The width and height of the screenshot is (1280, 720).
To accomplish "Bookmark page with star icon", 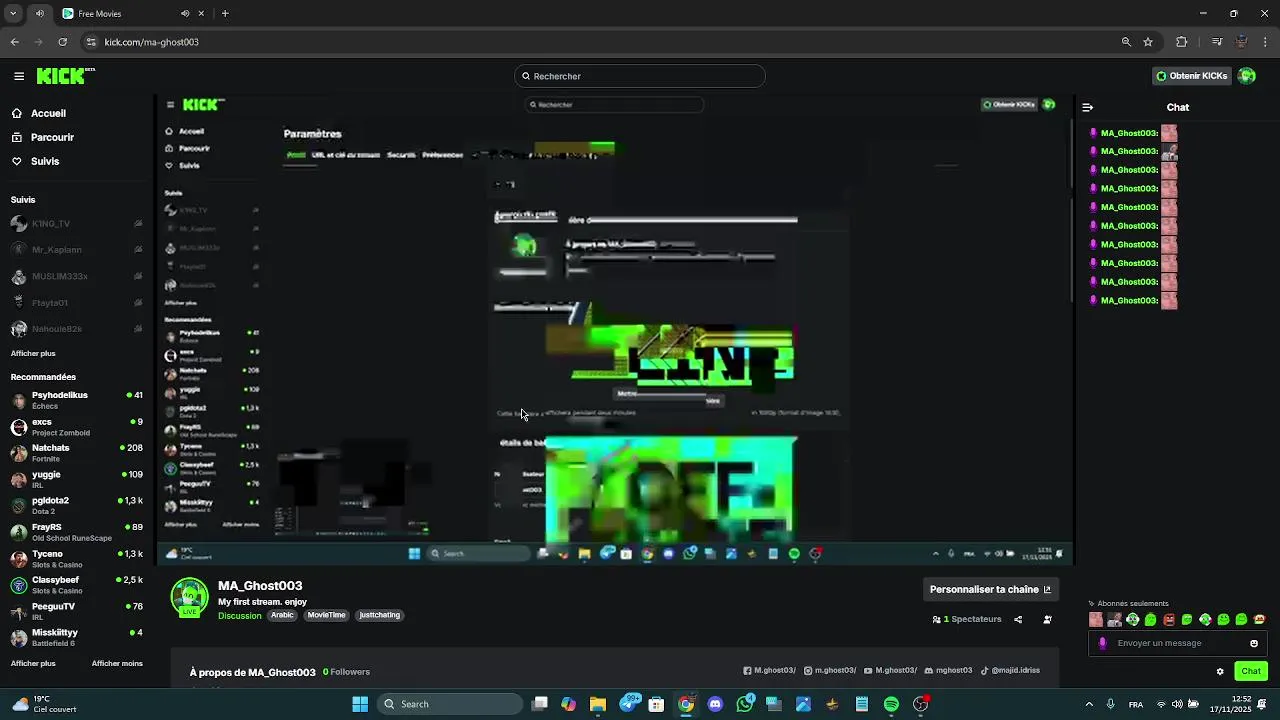I will point(1148,42).
